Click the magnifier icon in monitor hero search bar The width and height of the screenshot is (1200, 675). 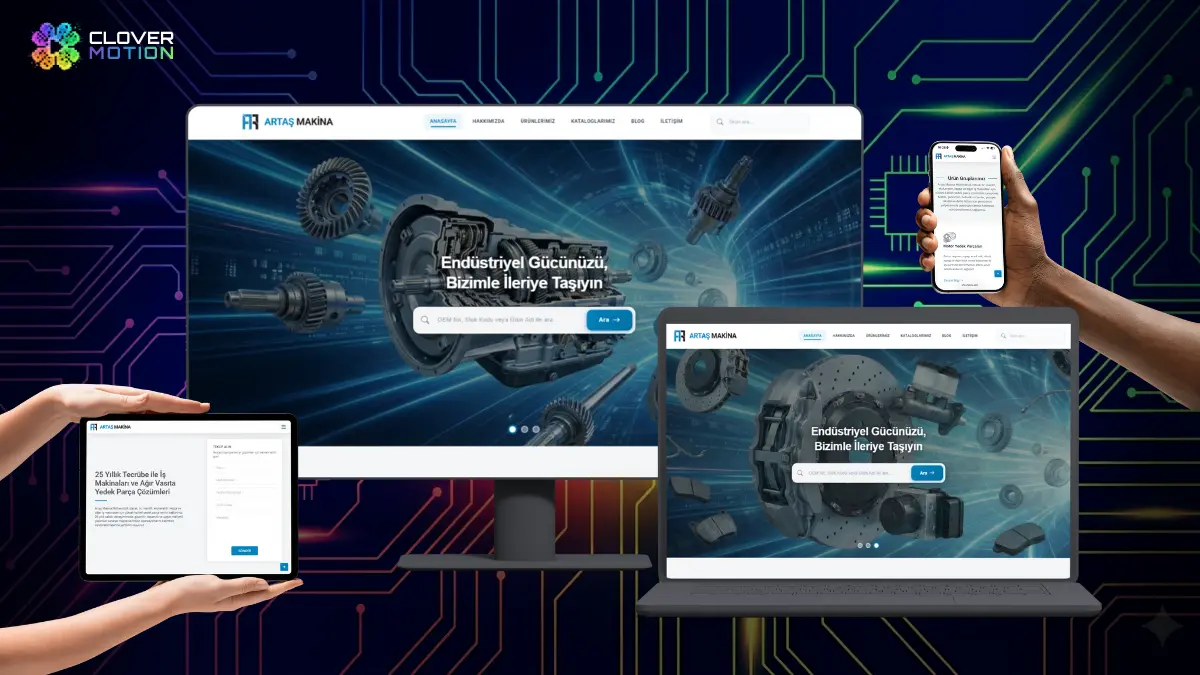426,320
